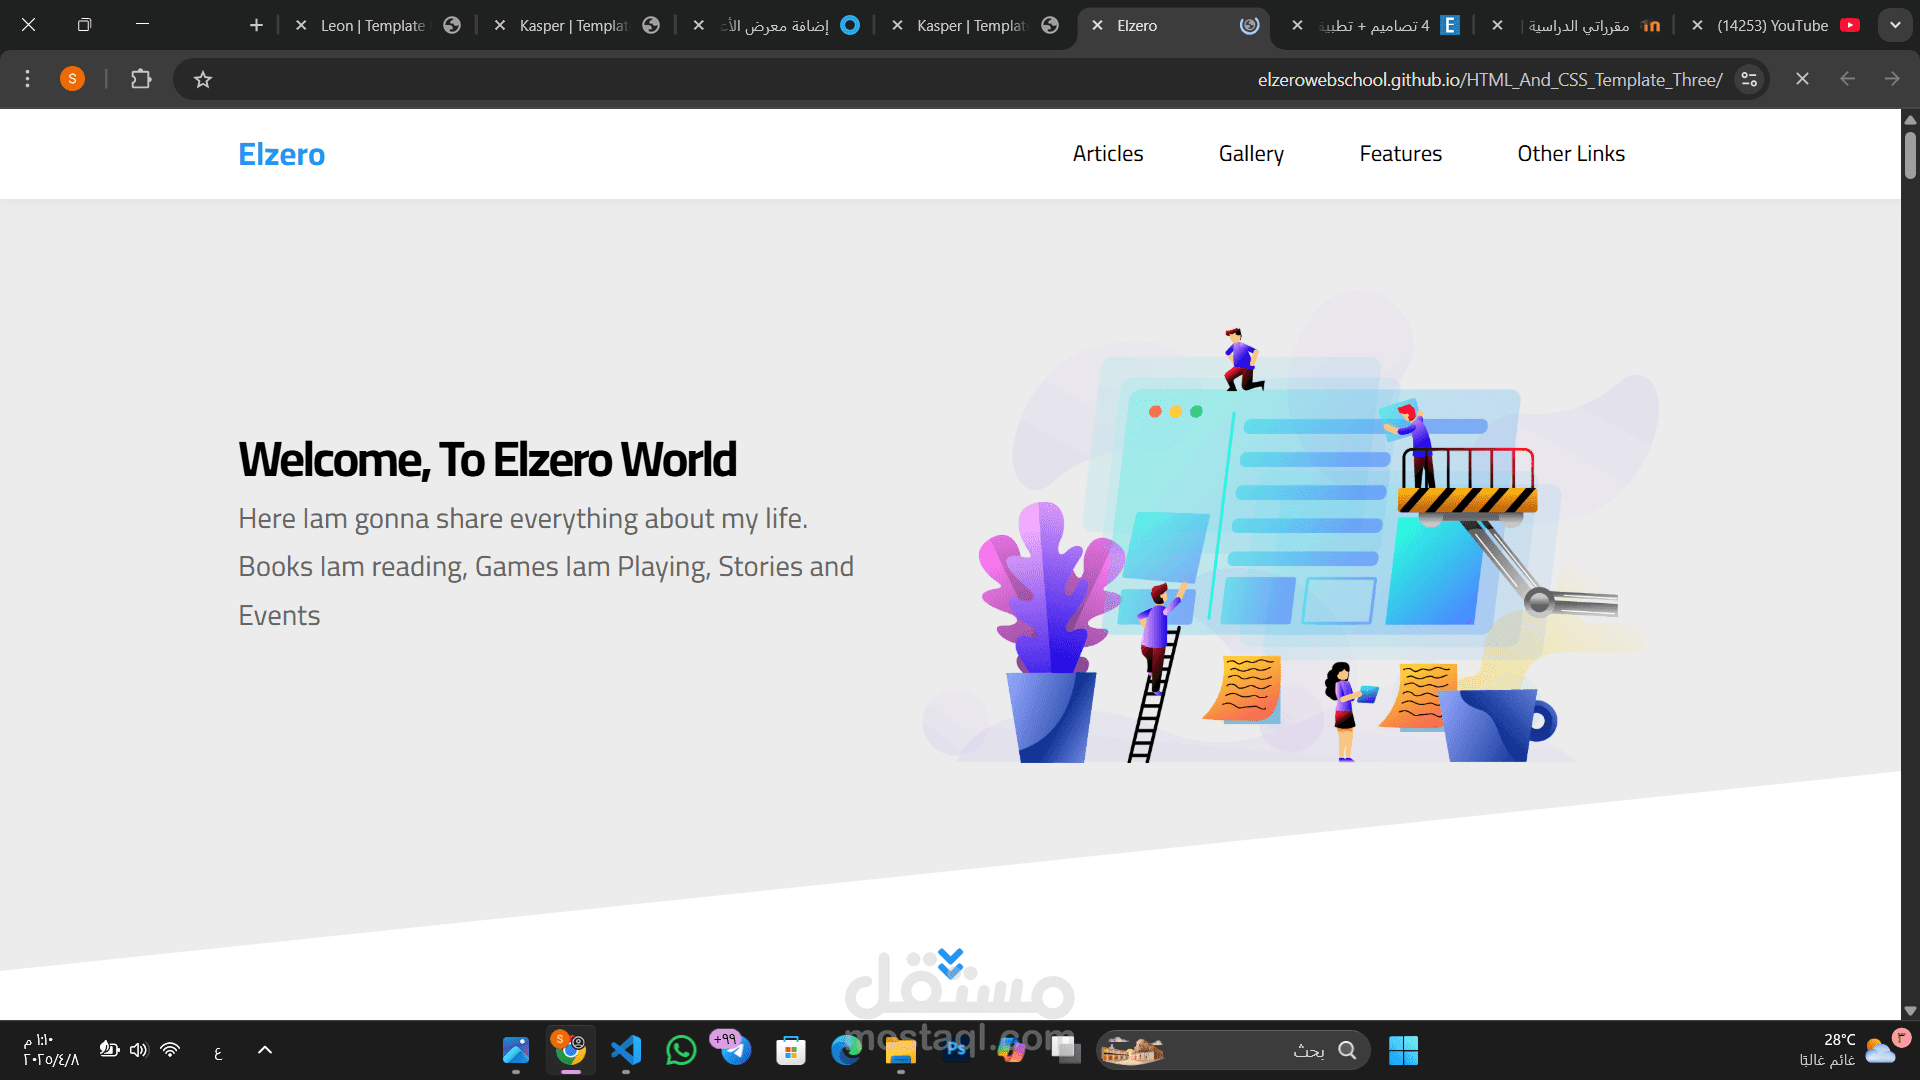
Task: Click the page scrollbar thumb
Action: 1910,155
